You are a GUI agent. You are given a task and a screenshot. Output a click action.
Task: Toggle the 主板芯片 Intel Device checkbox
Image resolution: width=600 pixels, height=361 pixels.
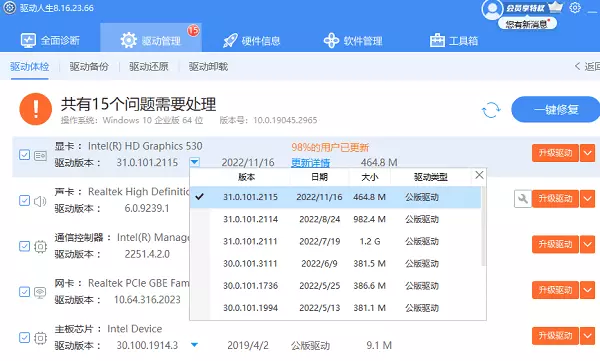pyautogui.click(x=24, y=338)
